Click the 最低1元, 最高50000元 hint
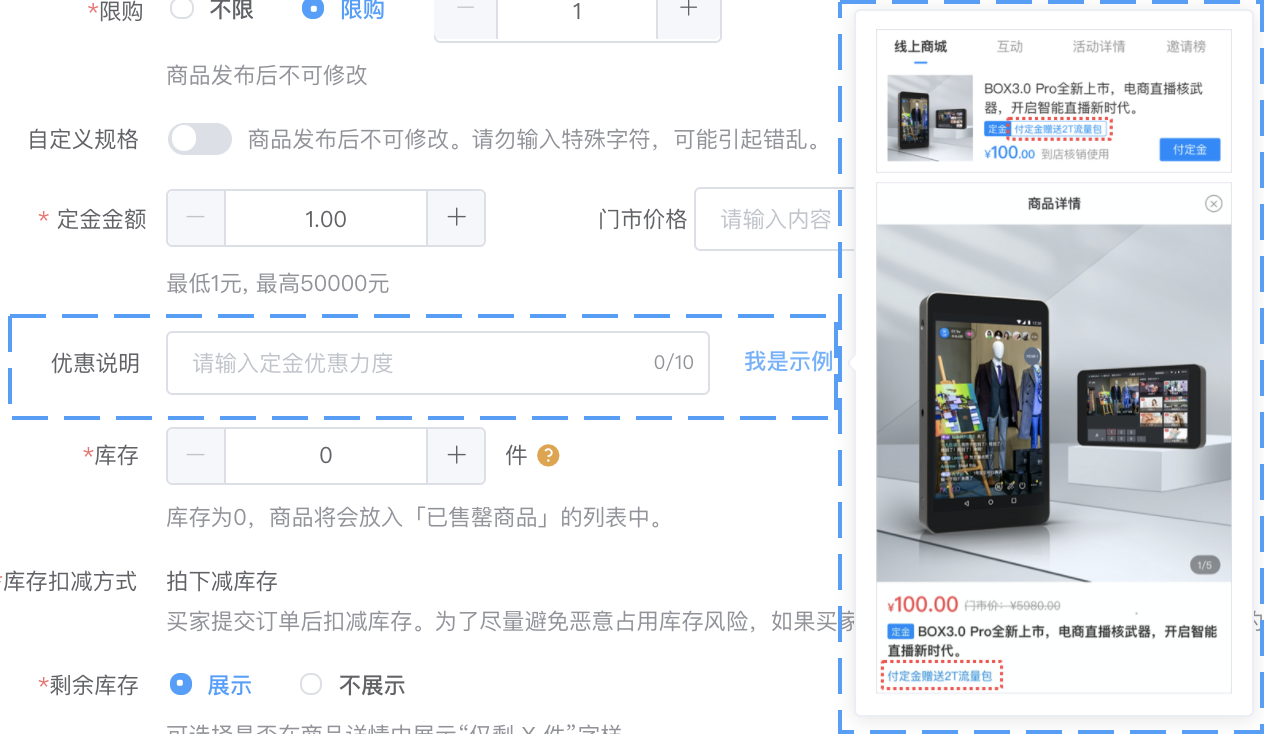The width and height of the screenshot is (1264, 734). [278, 284]
